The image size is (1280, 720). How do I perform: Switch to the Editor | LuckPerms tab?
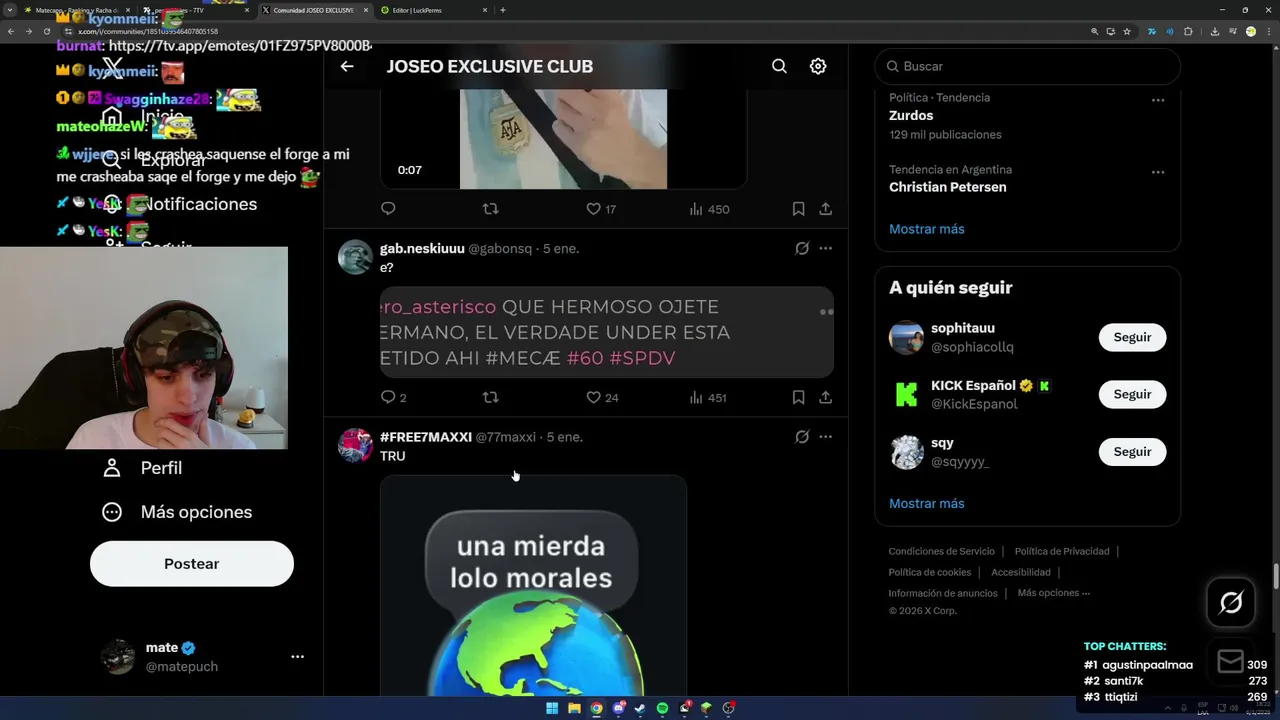point(430,10)
